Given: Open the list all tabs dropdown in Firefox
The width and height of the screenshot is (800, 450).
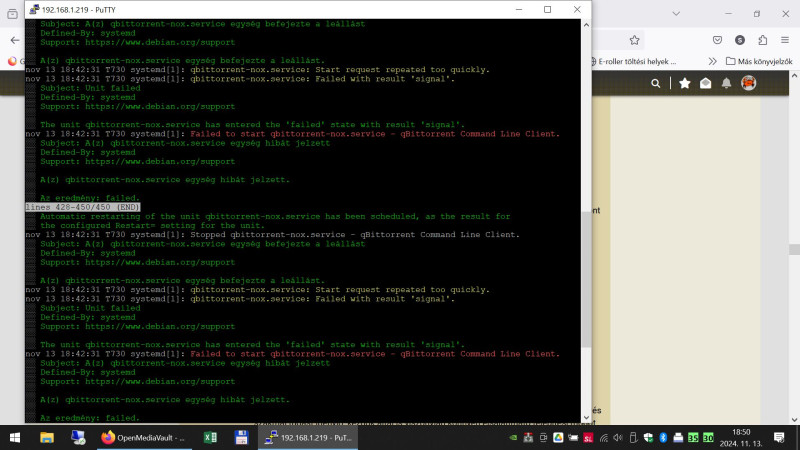Looking at the screenshot, I should coord(676,14).
